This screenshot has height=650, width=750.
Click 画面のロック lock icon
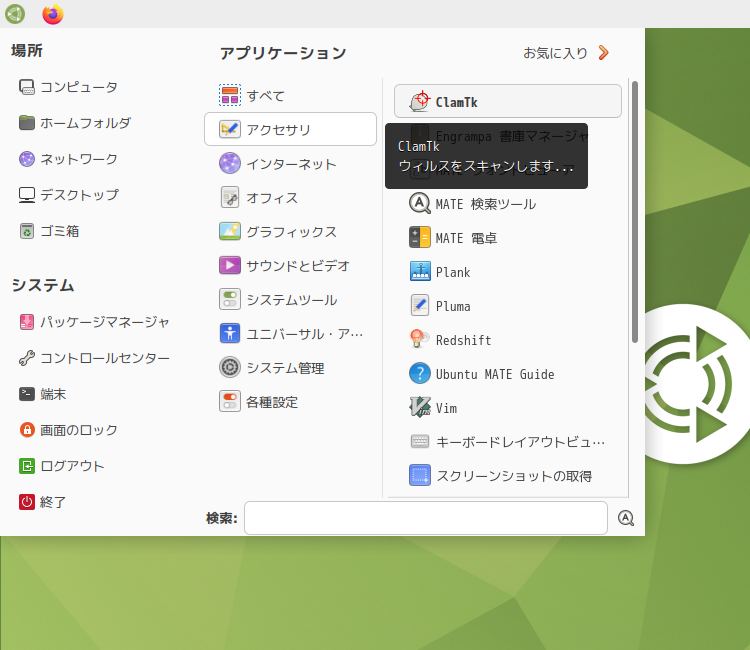(27, 430)
